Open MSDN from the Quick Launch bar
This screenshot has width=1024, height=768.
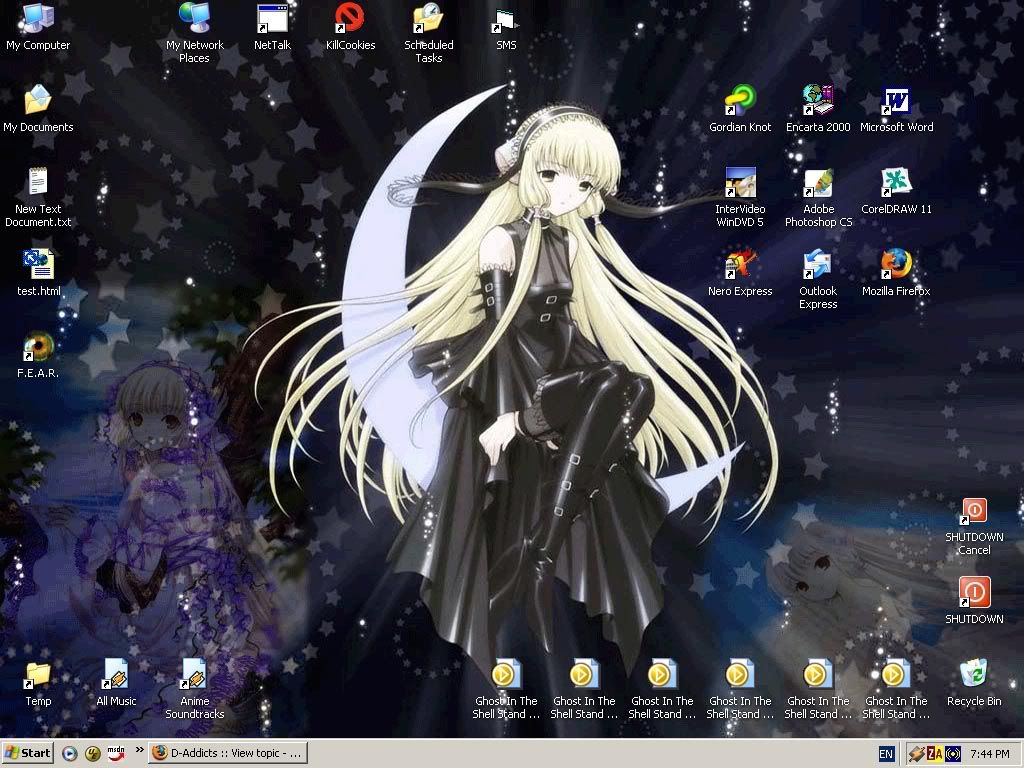click(116, 753)
